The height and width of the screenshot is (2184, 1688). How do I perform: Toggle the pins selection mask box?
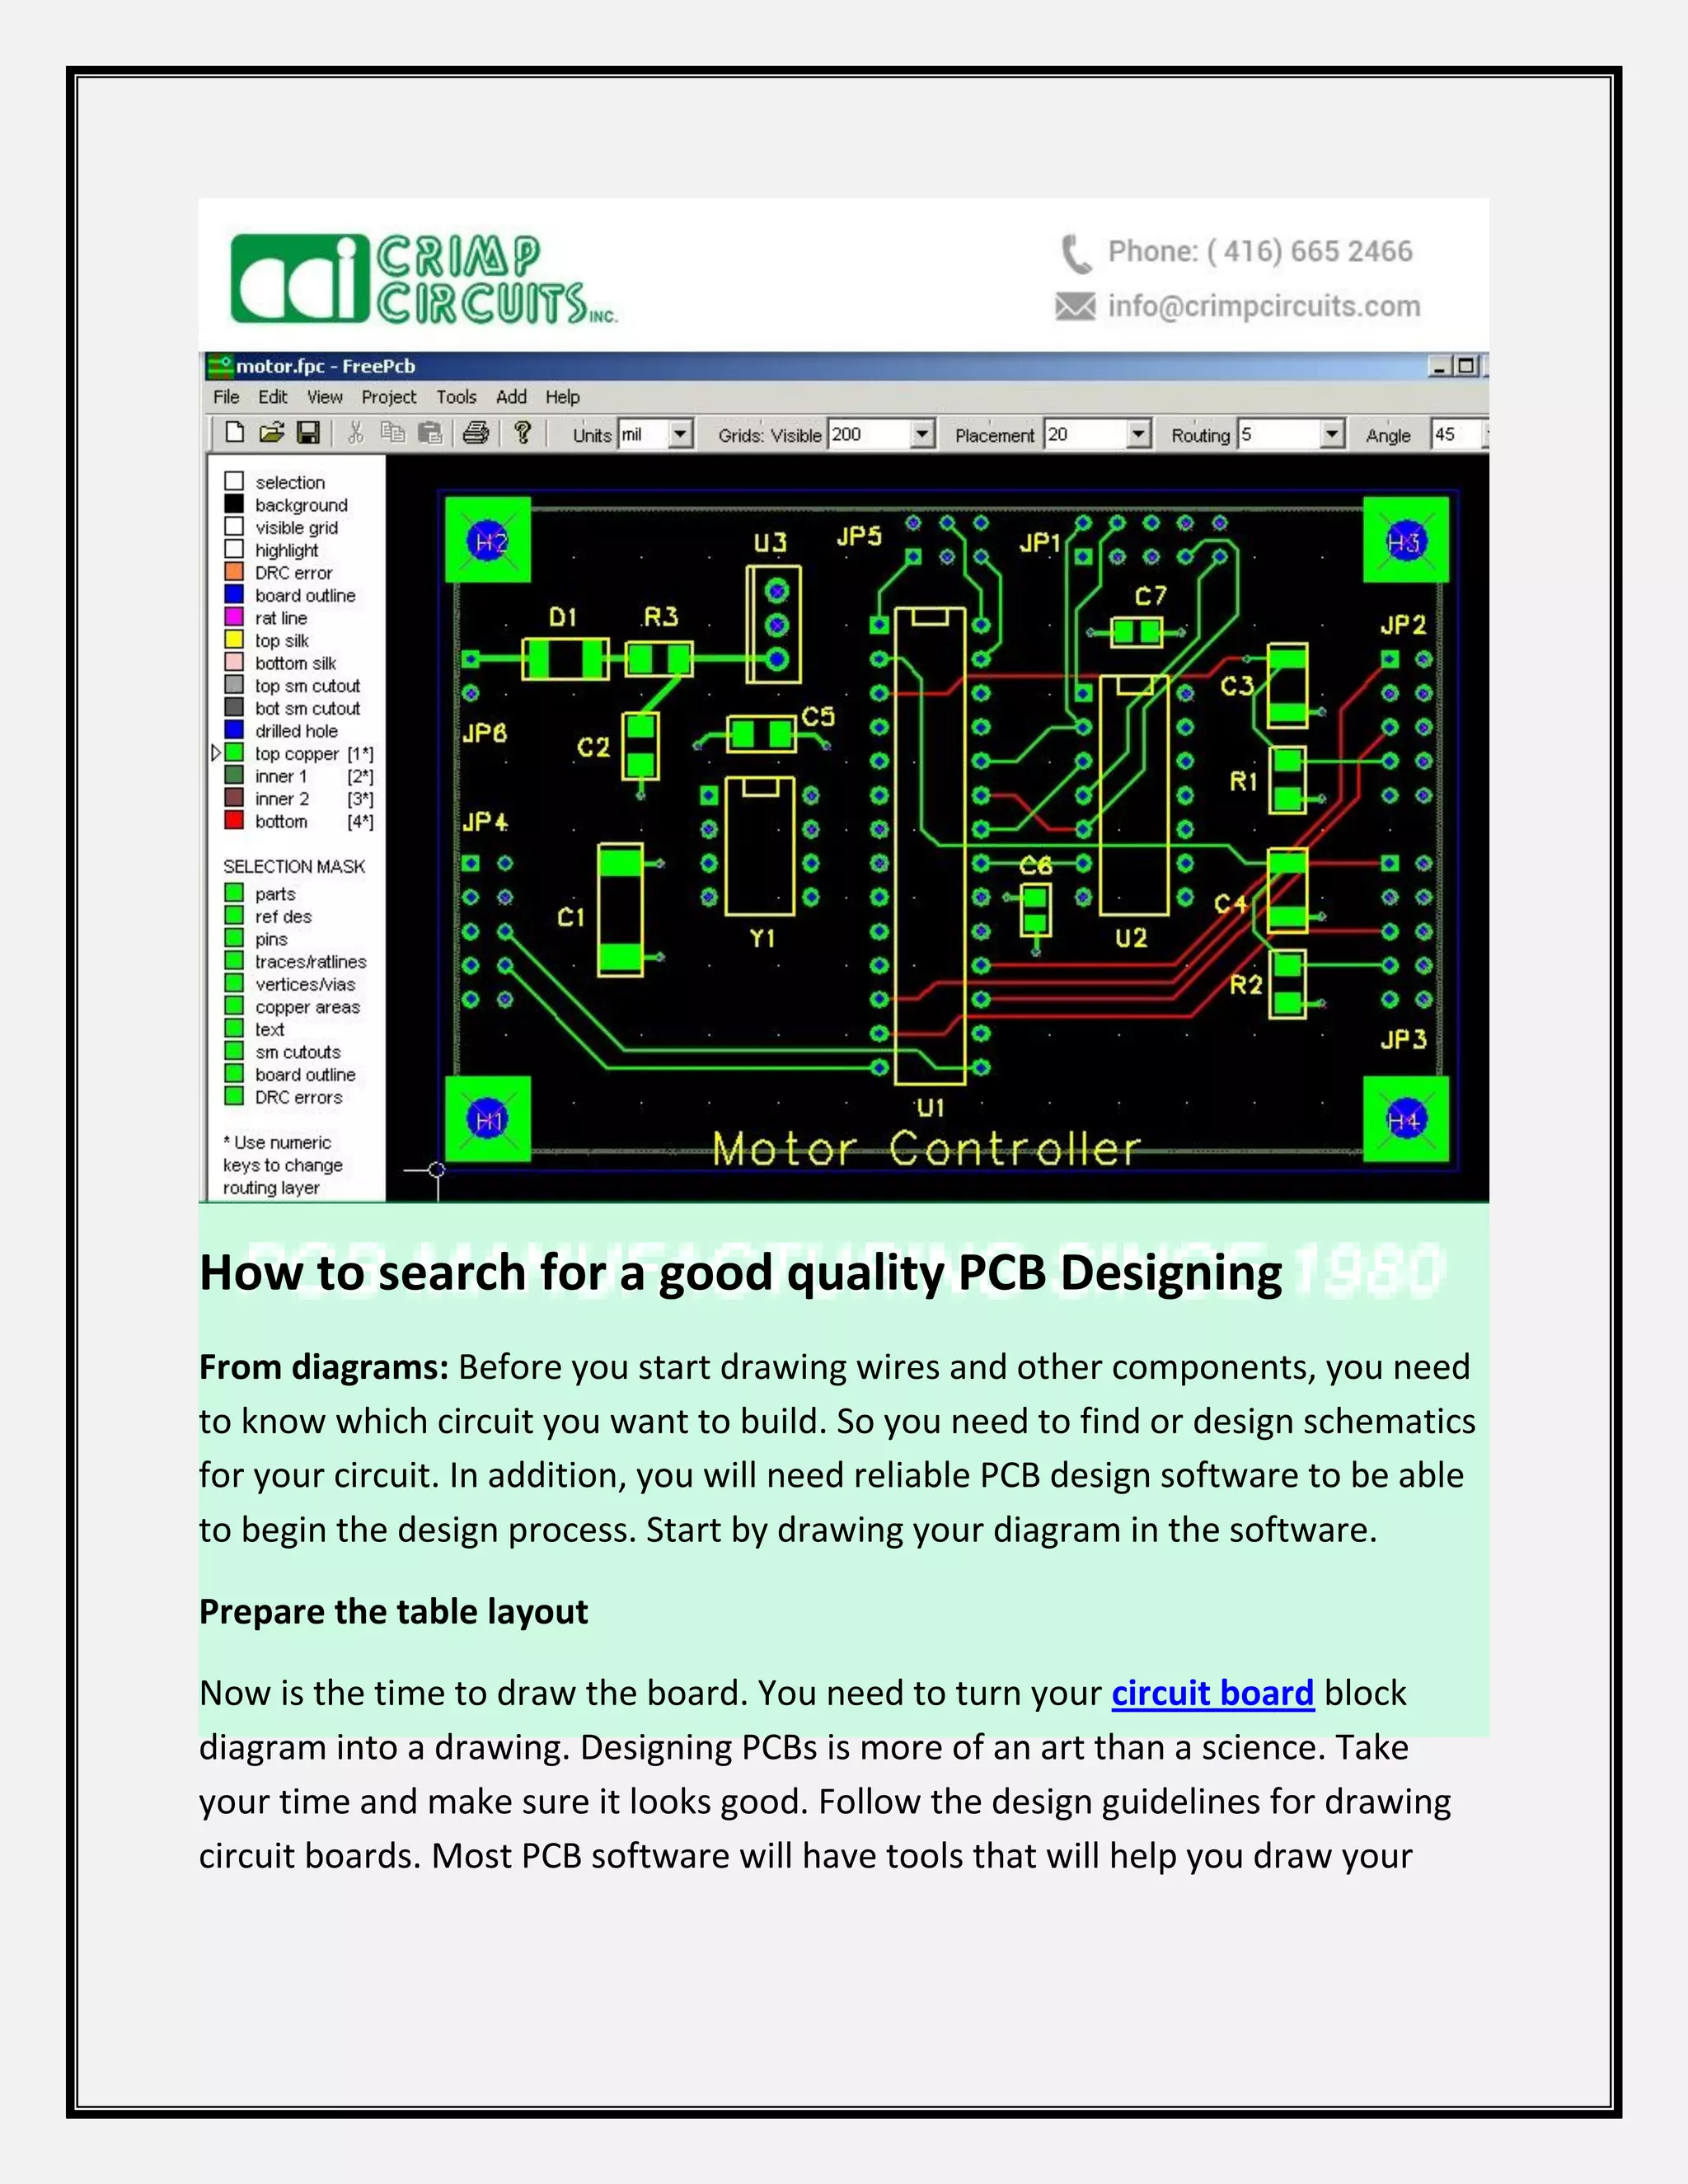point(234,938)
